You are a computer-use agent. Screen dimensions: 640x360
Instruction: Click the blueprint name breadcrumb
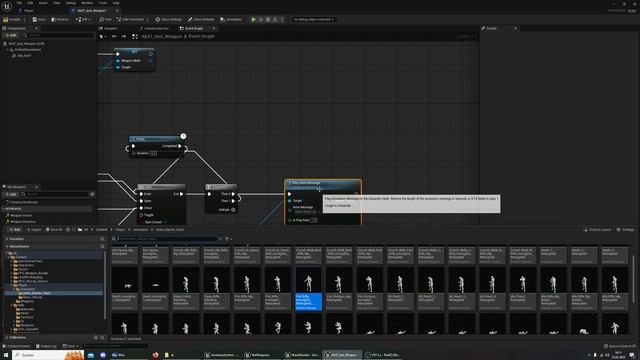coord(162,36)
